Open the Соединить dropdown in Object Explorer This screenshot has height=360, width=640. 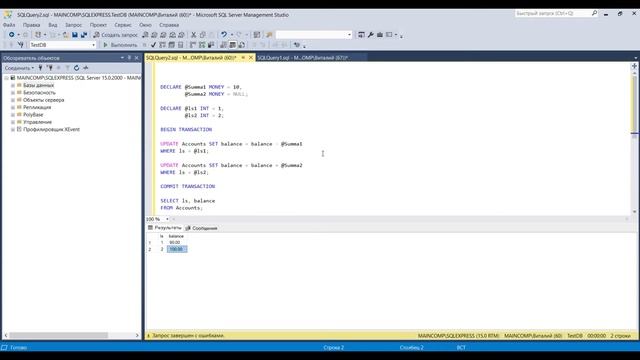(x=19, y=68)
